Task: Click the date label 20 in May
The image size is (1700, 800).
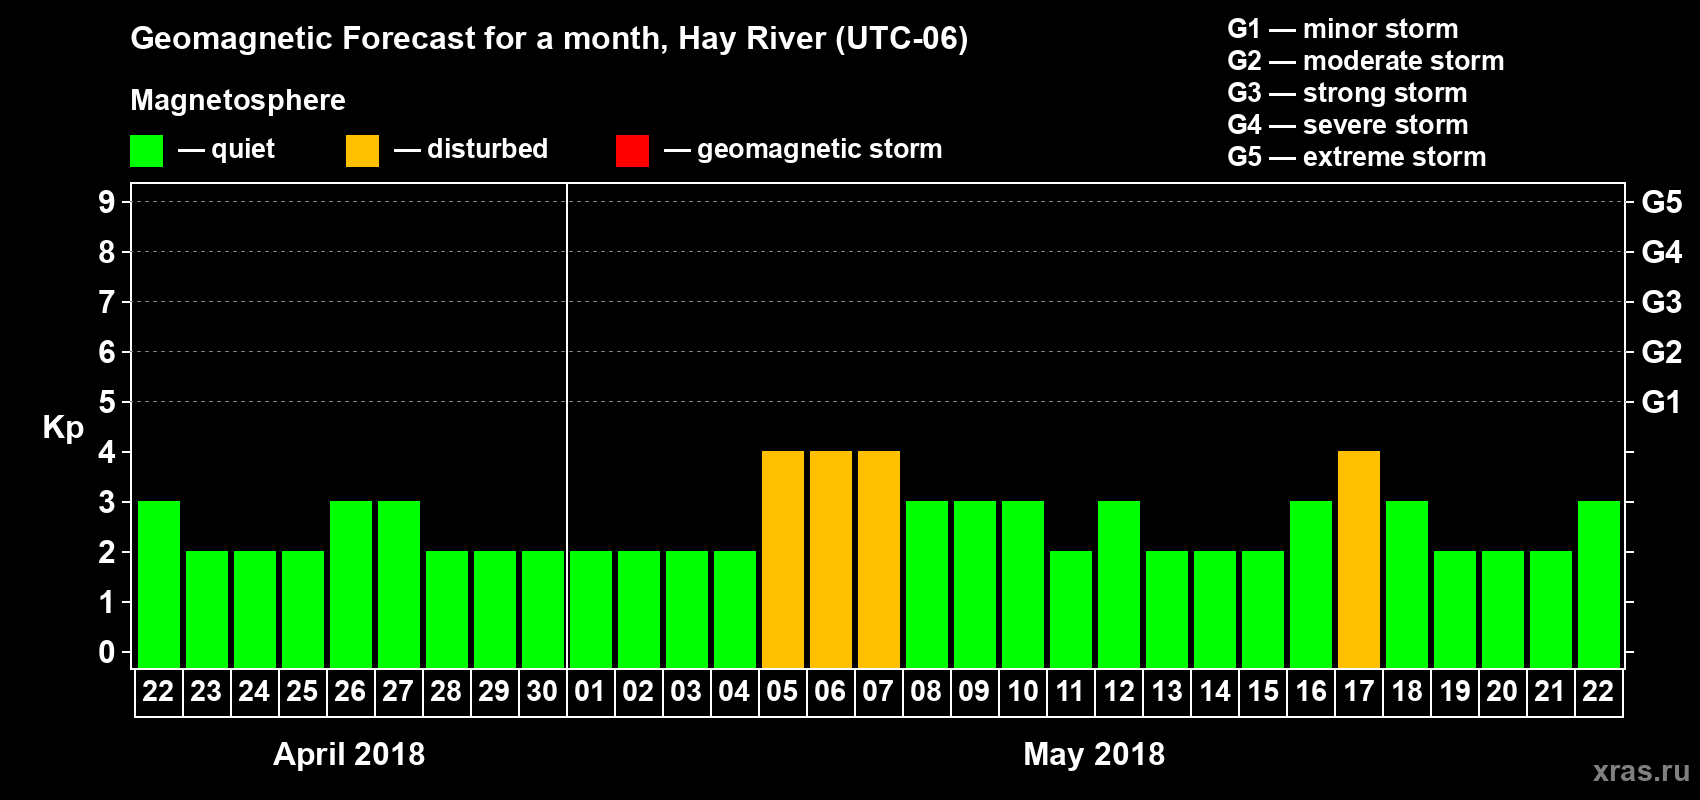Action: point(1502,691)
